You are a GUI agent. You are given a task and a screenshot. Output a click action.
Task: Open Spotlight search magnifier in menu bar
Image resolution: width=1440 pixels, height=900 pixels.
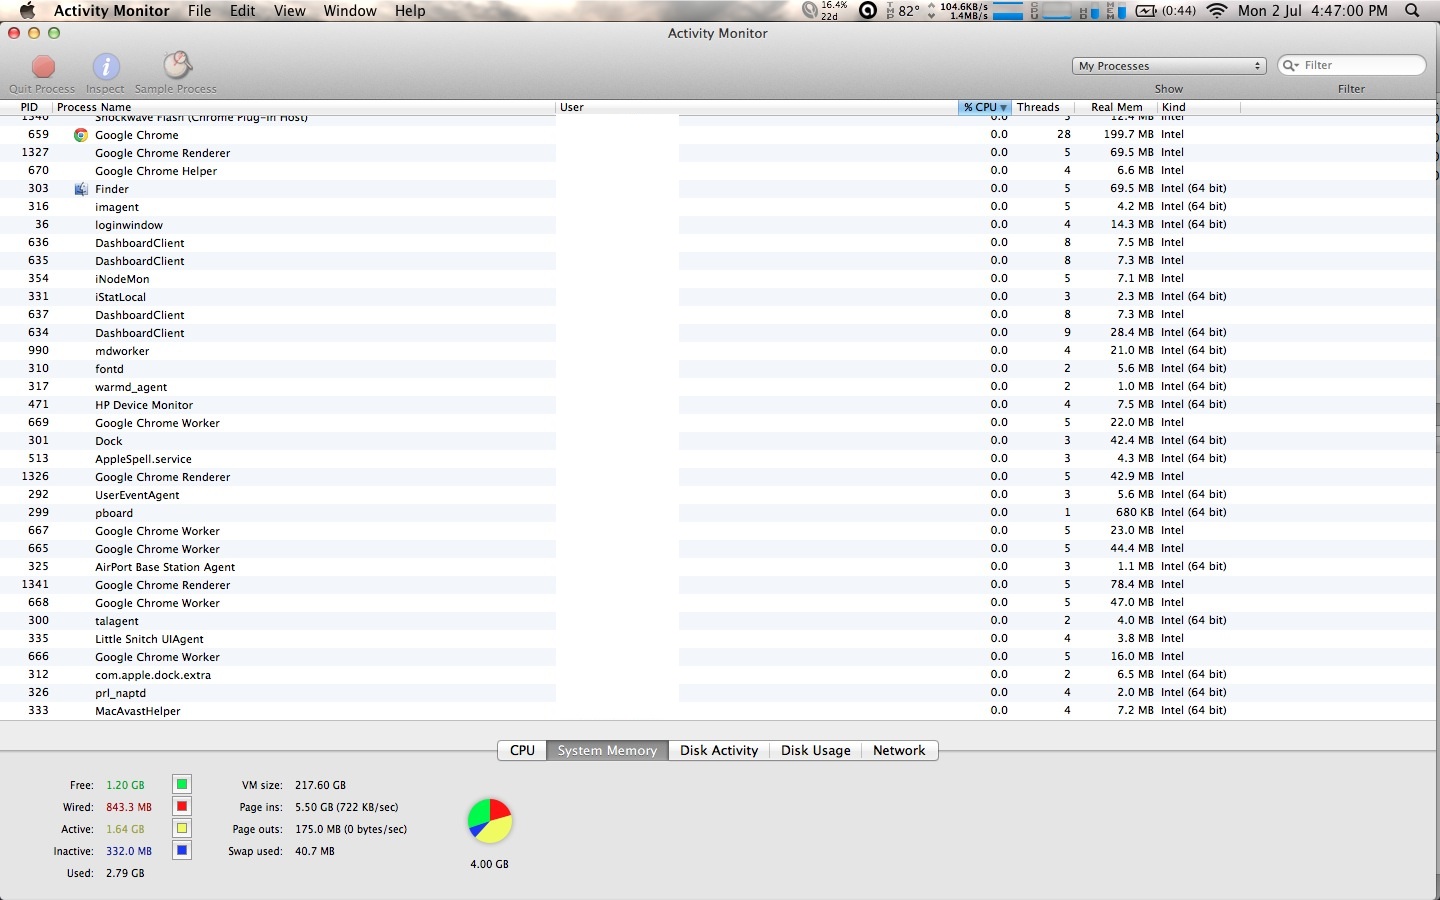coord(1412,11)
